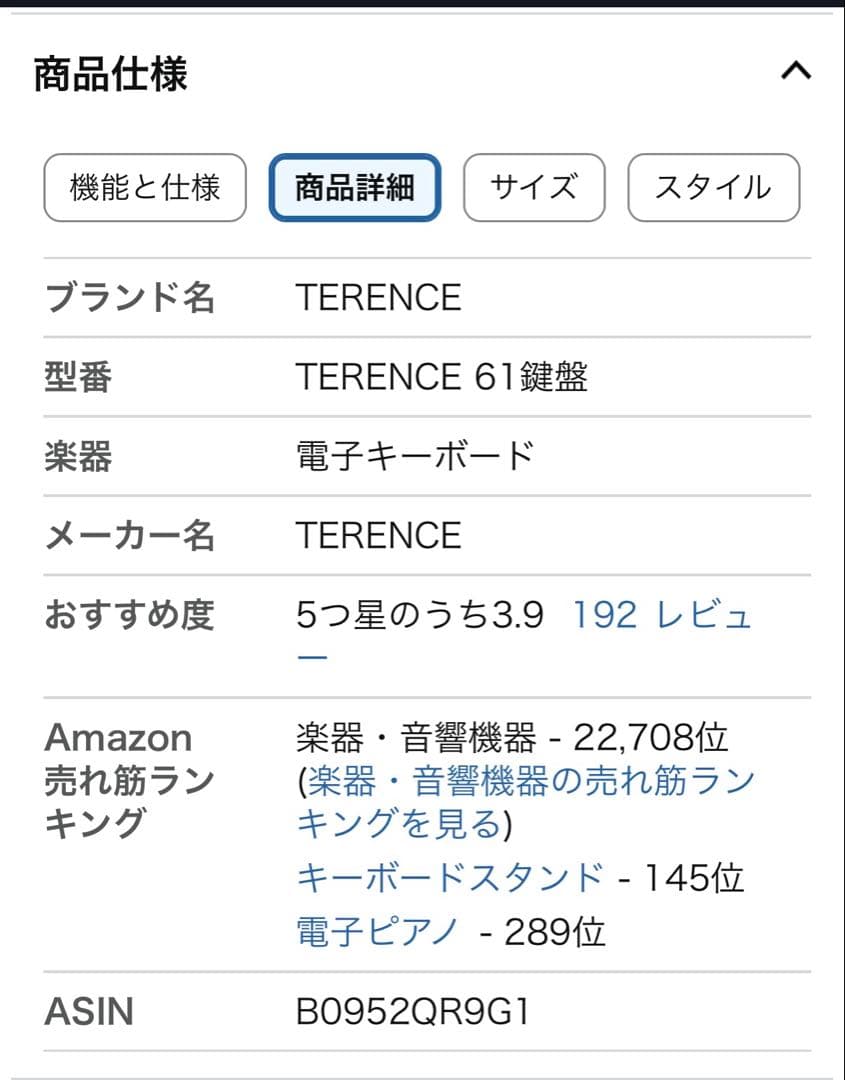The height and width of the screenshot is (1080, 845).
Task: Open the 商品詳細 tab
Action: coord(356,188)
